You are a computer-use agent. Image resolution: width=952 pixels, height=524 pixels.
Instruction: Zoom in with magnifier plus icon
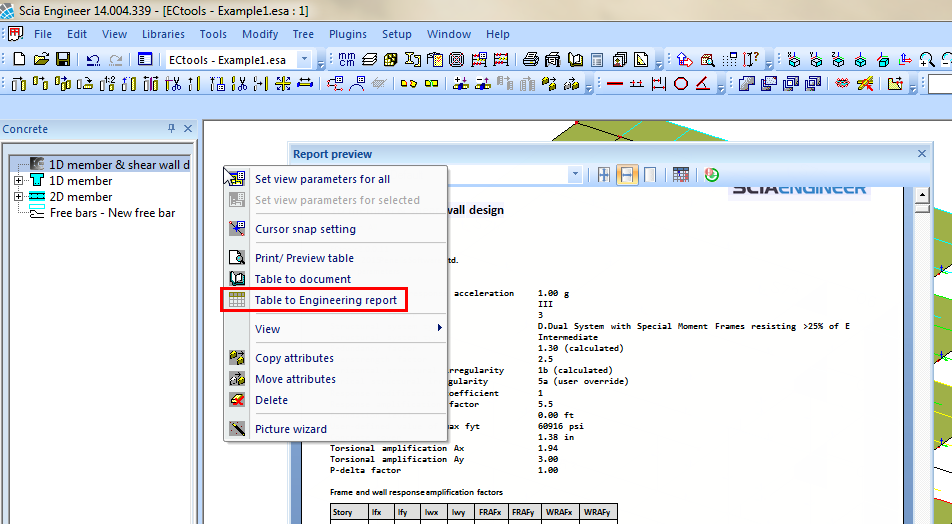926,60
